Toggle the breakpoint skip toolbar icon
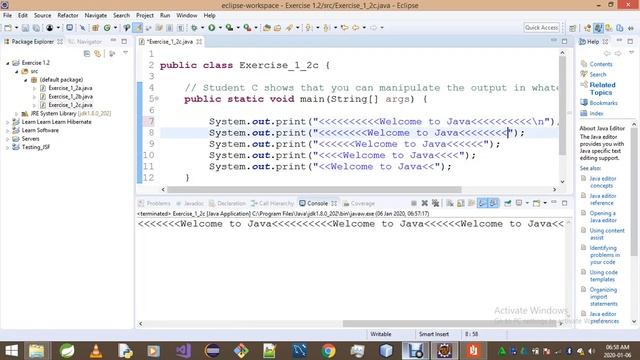 82,28
